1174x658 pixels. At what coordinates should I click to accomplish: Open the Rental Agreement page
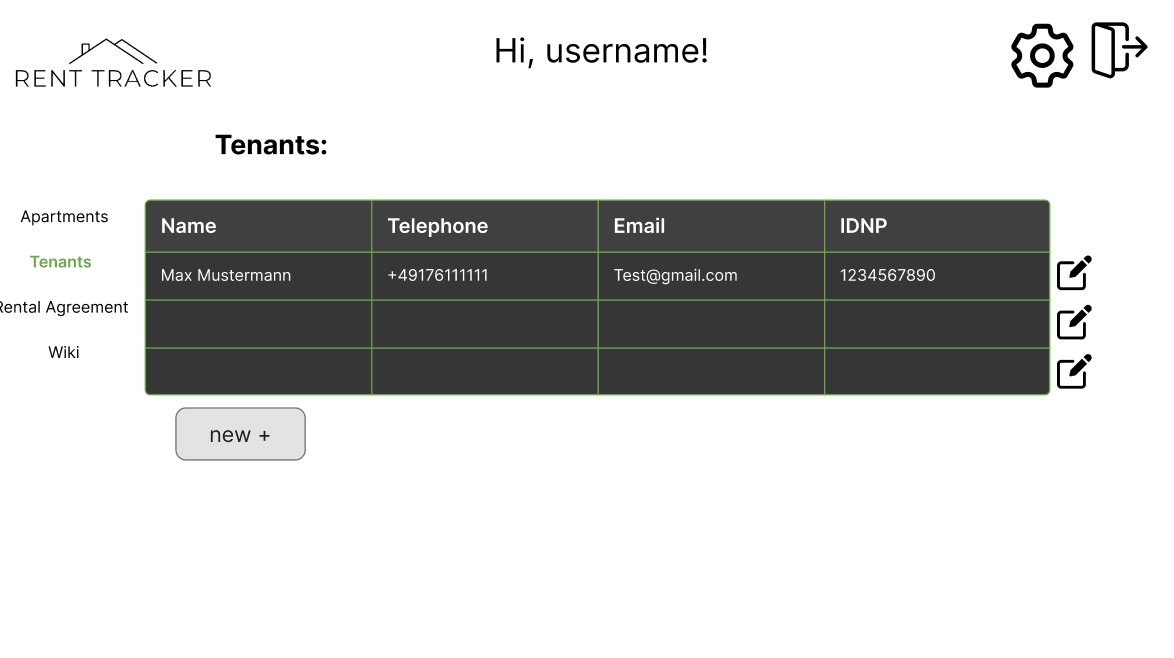[x=64, y=307]
